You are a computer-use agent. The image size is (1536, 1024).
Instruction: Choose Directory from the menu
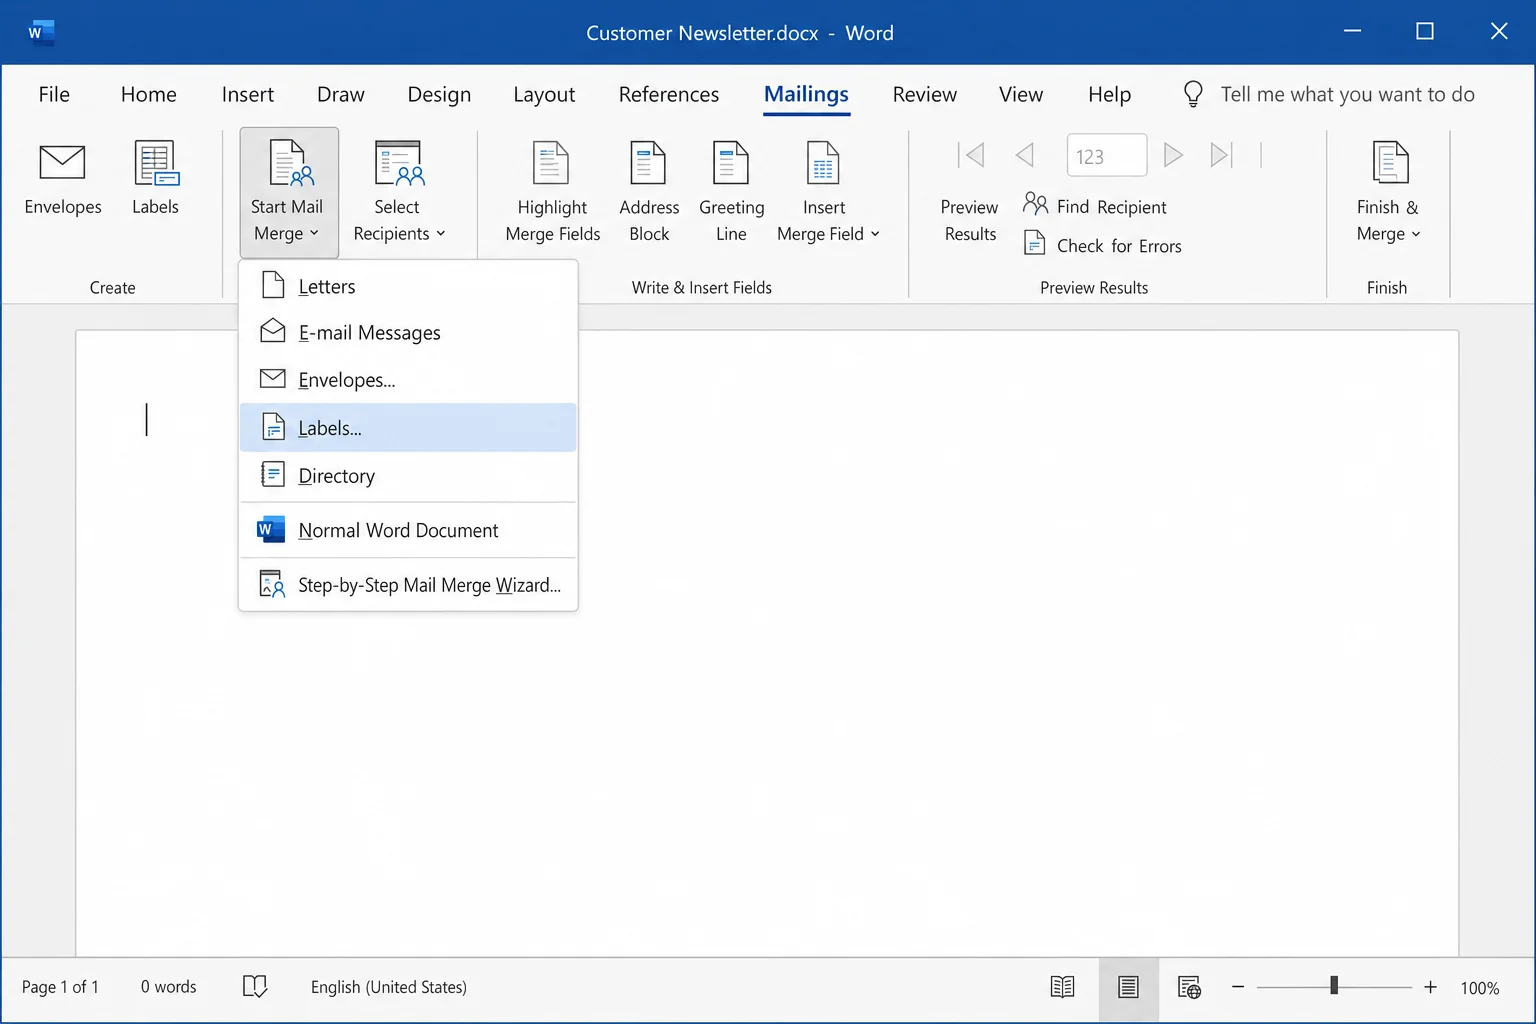click(408, 476)
